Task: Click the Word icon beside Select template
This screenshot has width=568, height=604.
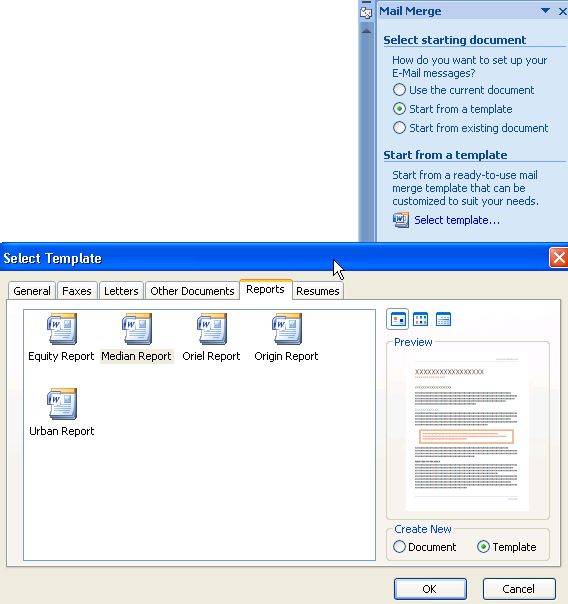Action: coord(401,220)
